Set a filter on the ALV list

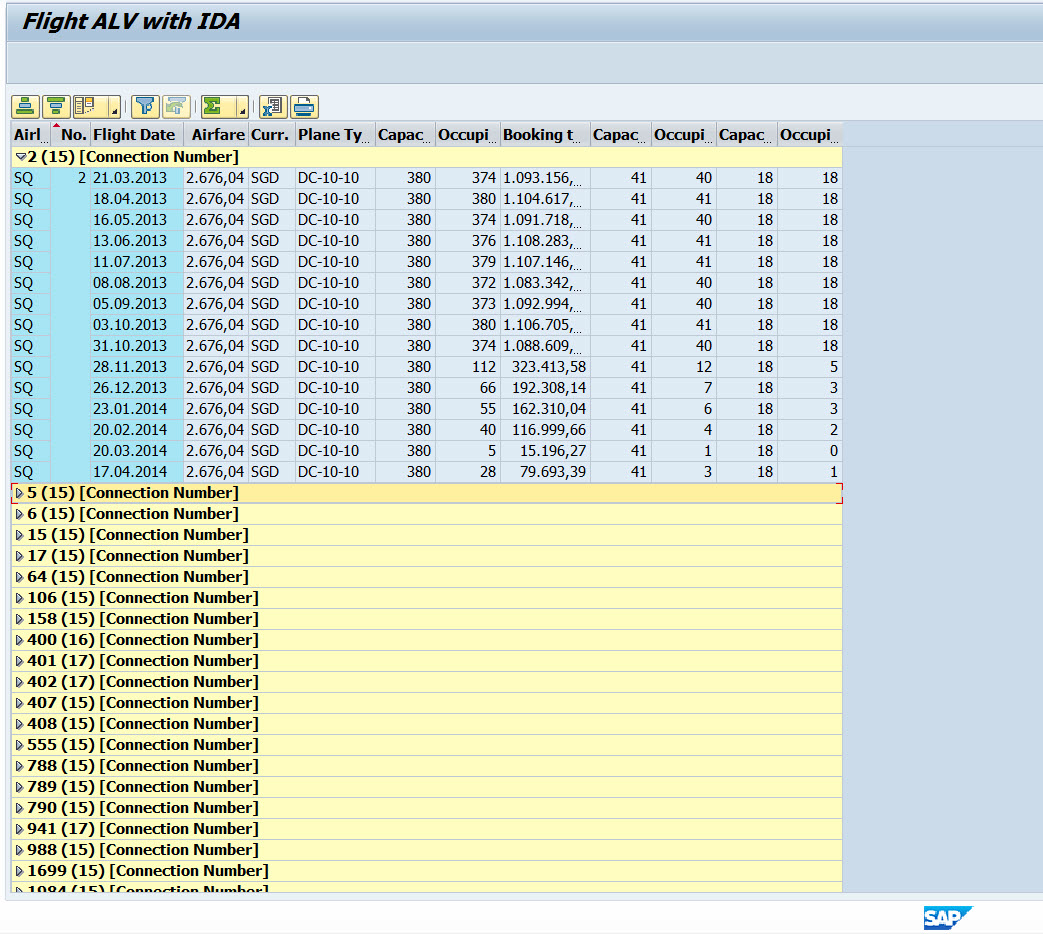click(x=145, y=106)
